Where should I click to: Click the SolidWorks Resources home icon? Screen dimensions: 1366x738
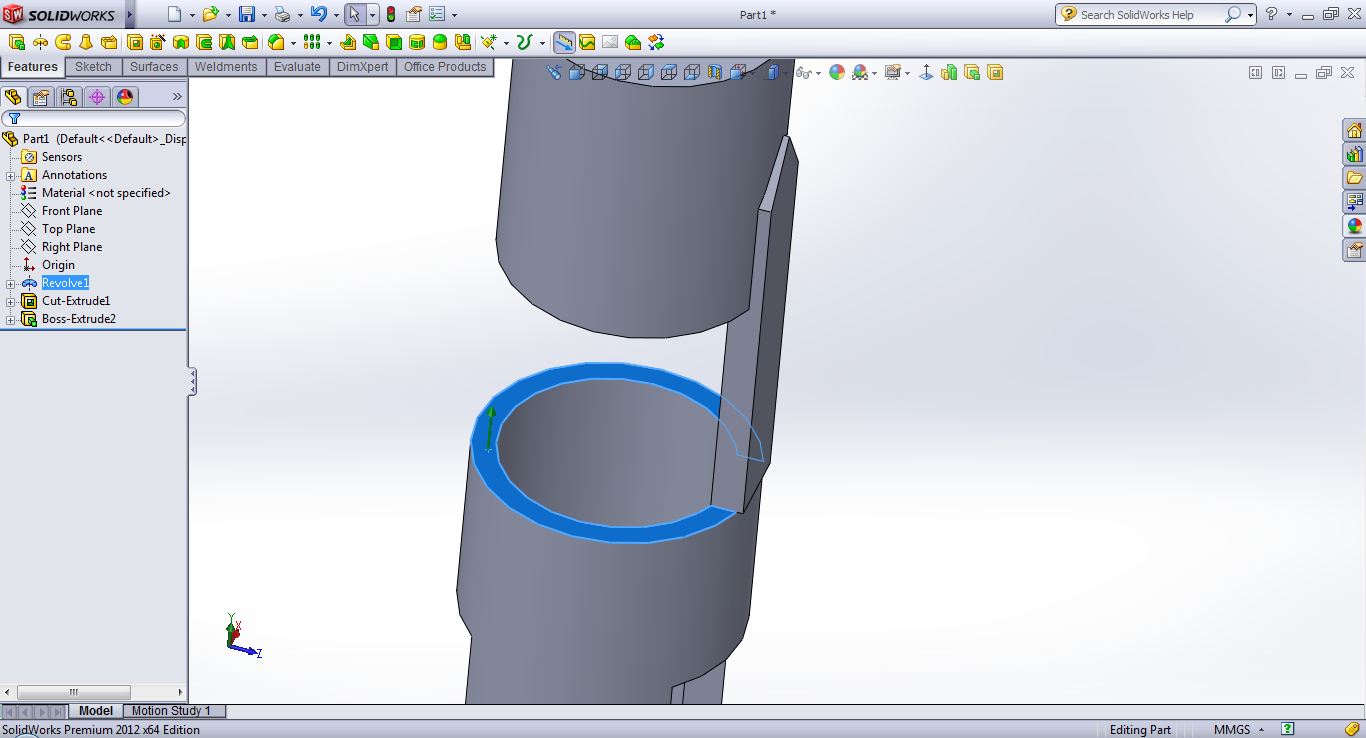click(x=1354, y=130)
